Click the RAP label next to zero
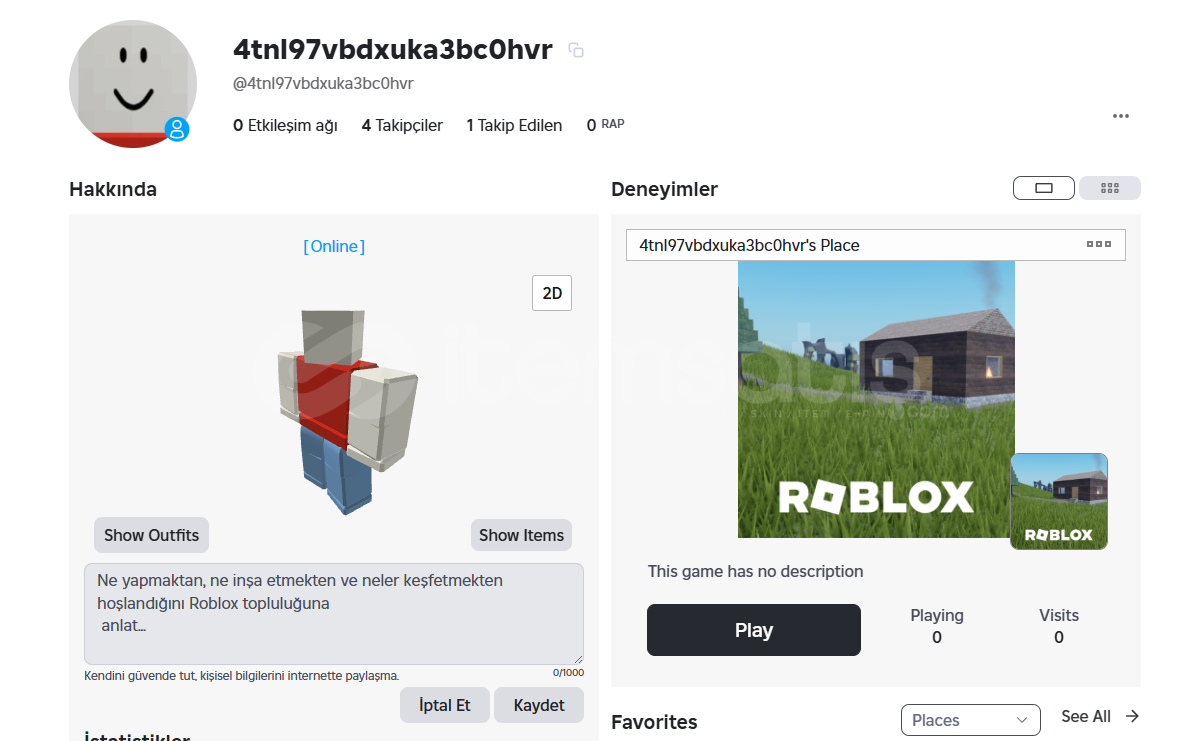 coord(613,124)
